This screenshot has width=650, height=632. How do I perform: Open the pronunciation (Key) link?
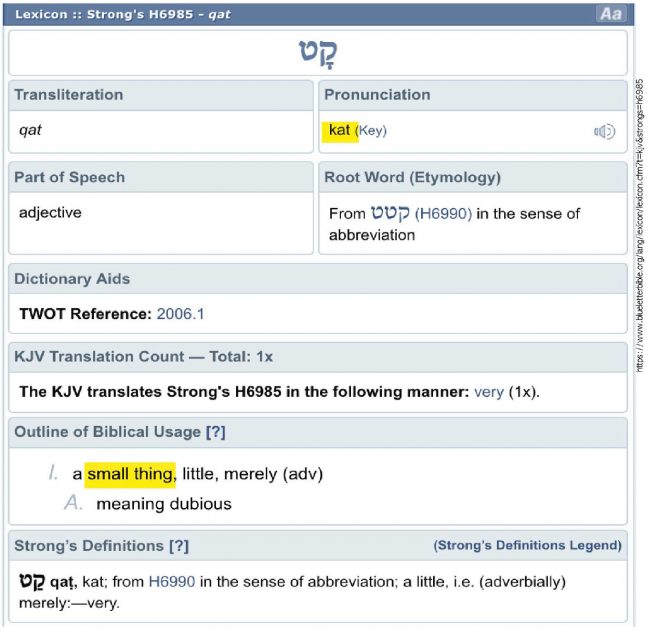point(371,131)
